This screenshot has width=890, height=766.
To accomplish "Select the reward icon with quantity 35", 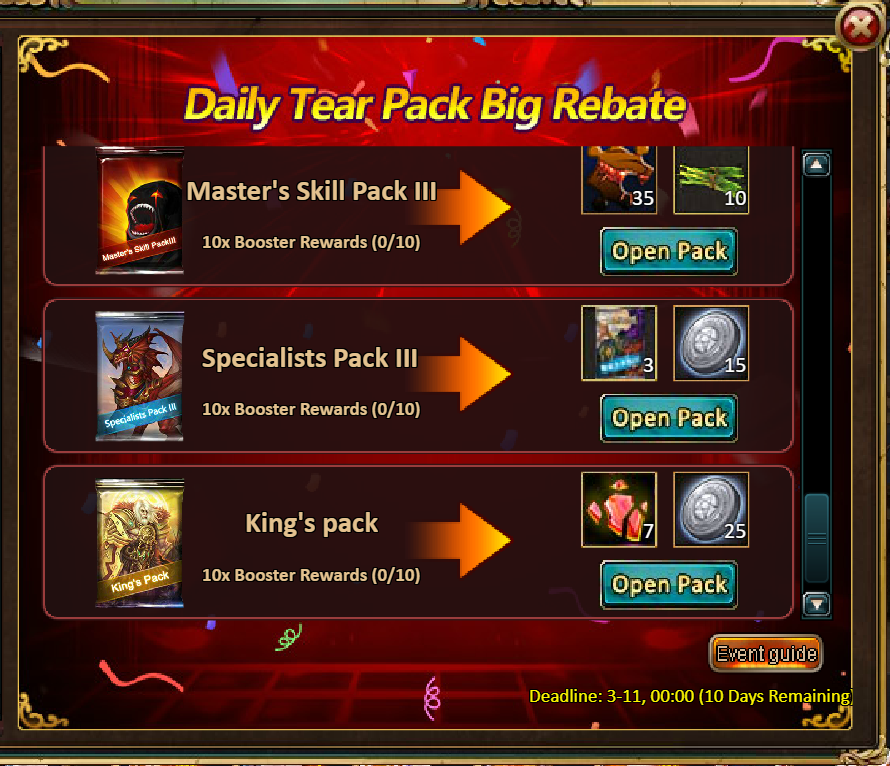I will (619, 180).
